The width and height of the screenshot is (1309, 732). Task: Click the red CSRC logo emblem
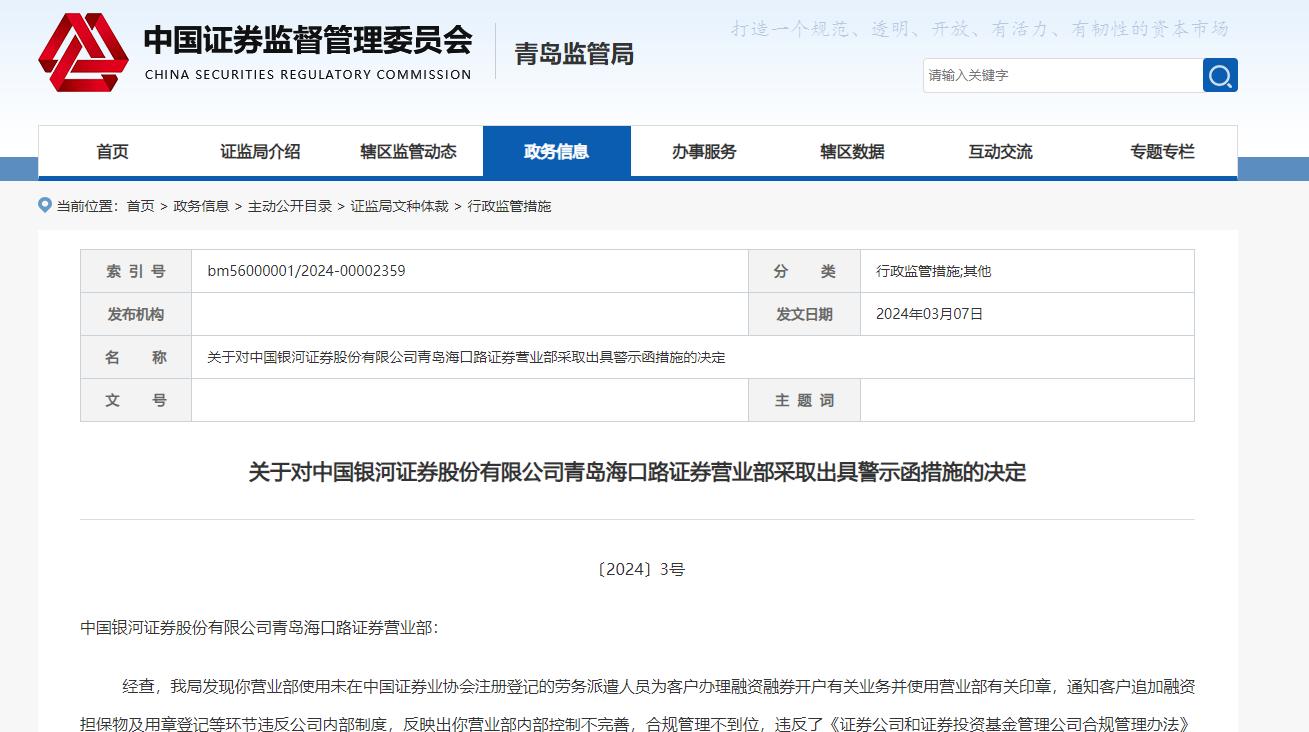(x=83, y=52)
